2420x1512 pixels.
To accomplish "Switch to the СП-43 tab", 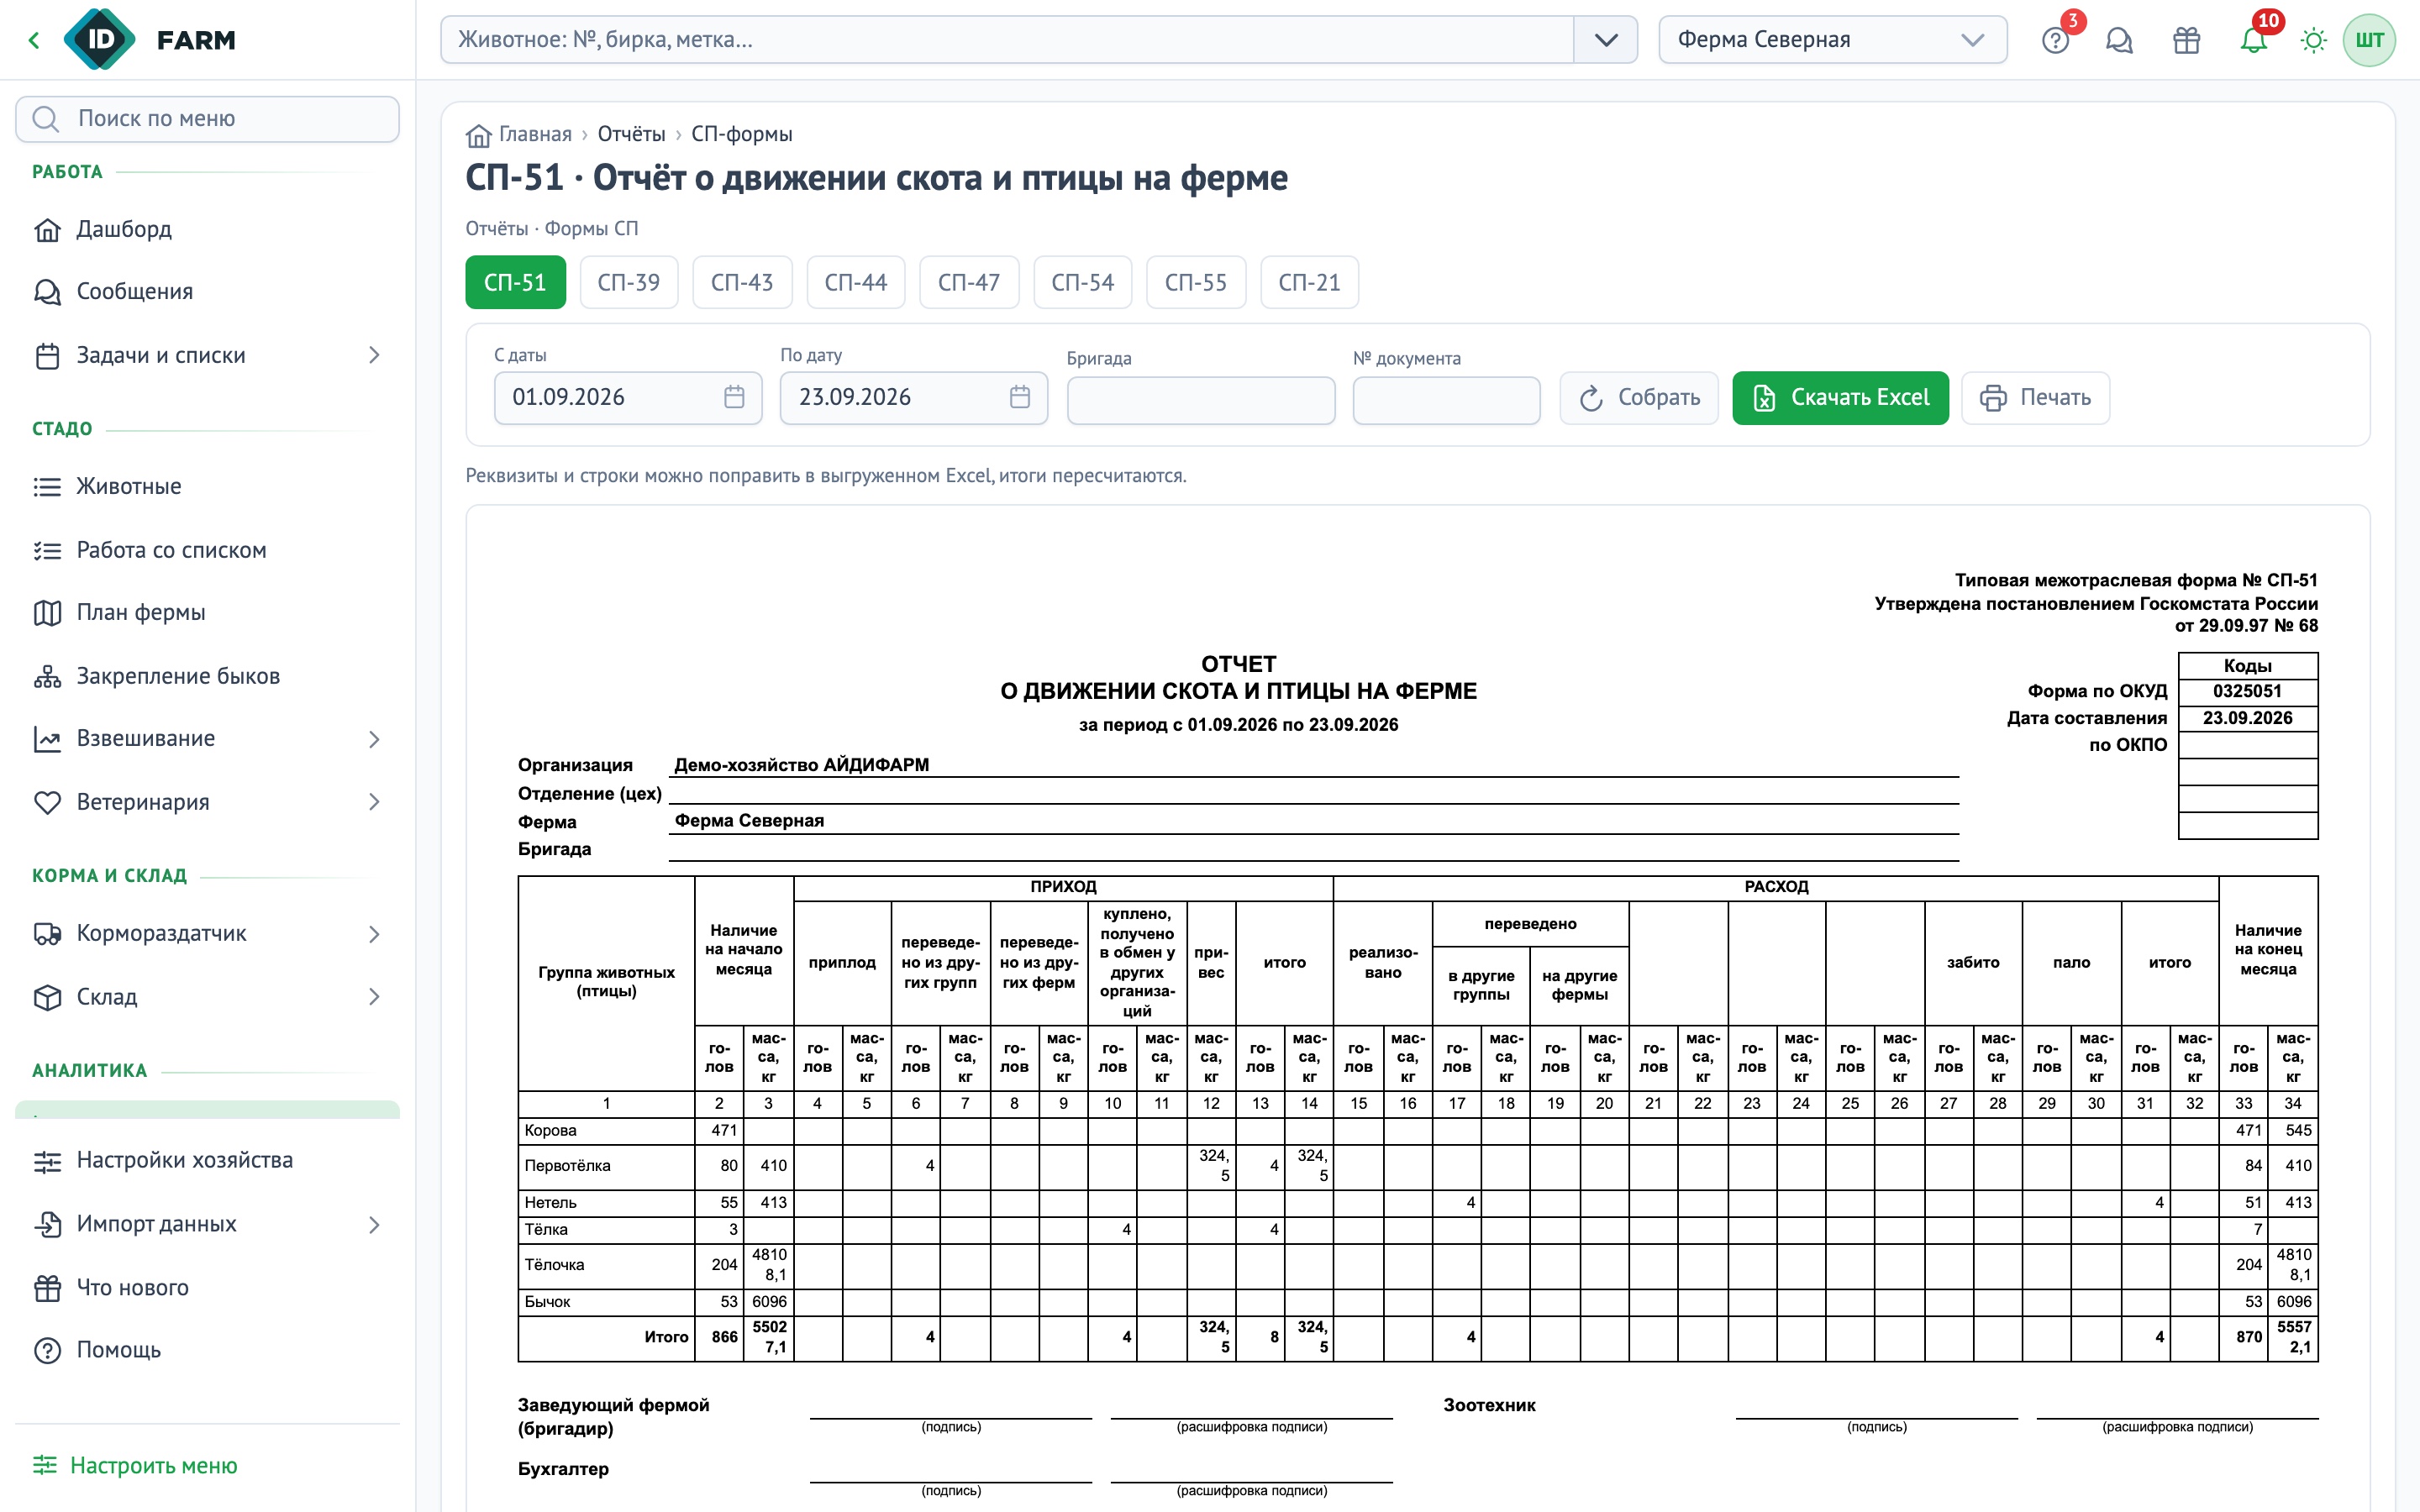I will (x=742, y=283).
